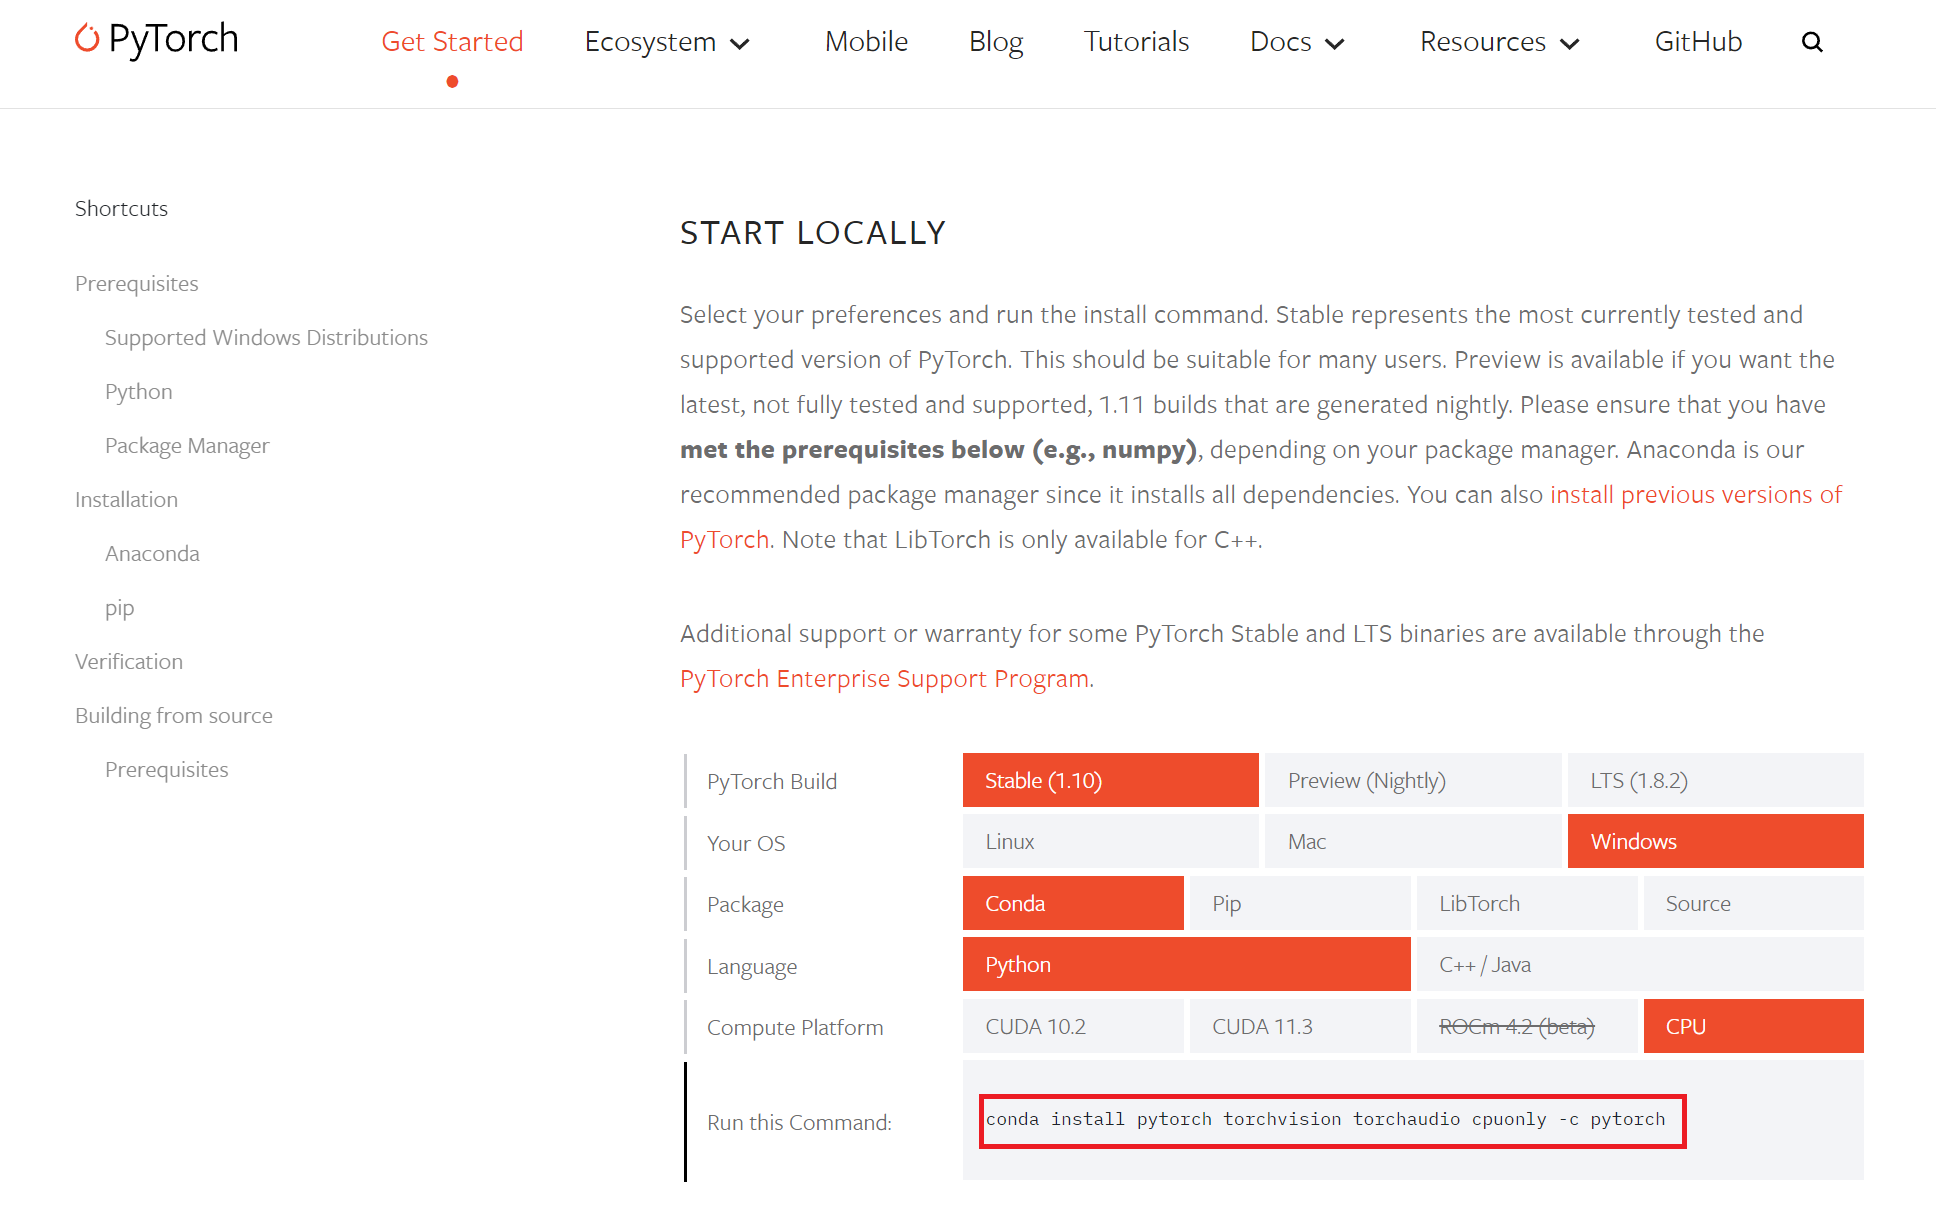Jump to Supported Windows Distributions shortcut
1936x1217 pixels.
266,338
